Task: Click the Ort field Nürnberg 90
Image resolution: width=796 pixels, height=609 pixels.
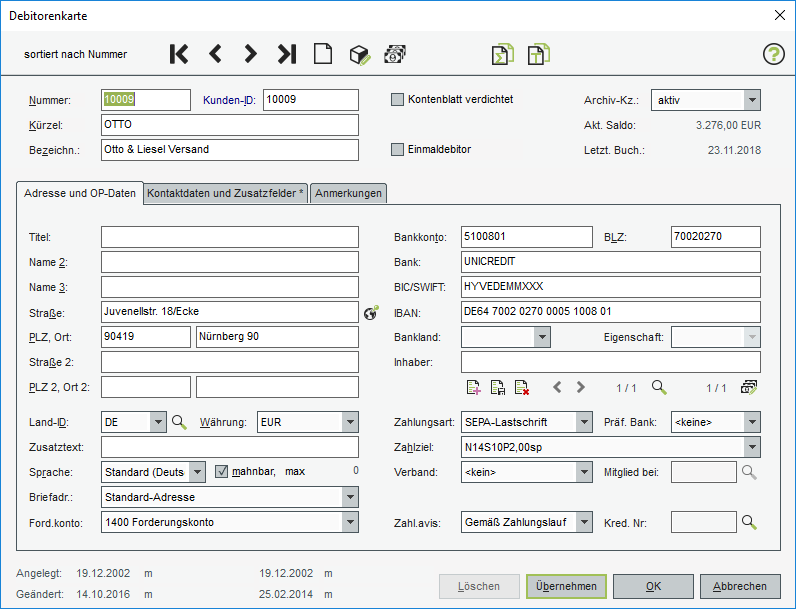Action: pos(277,337)
